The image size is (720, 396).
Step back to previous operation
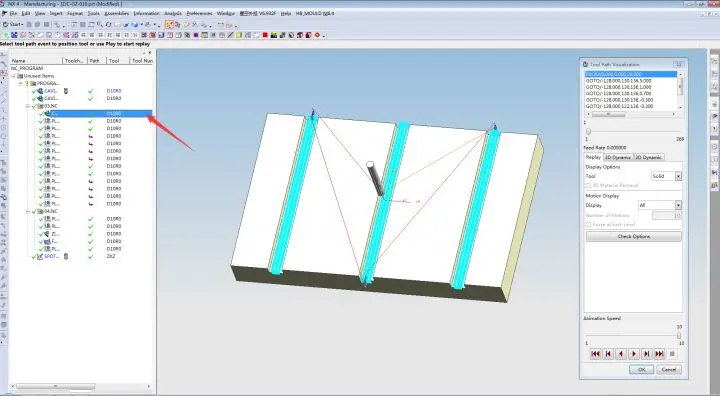608,354
